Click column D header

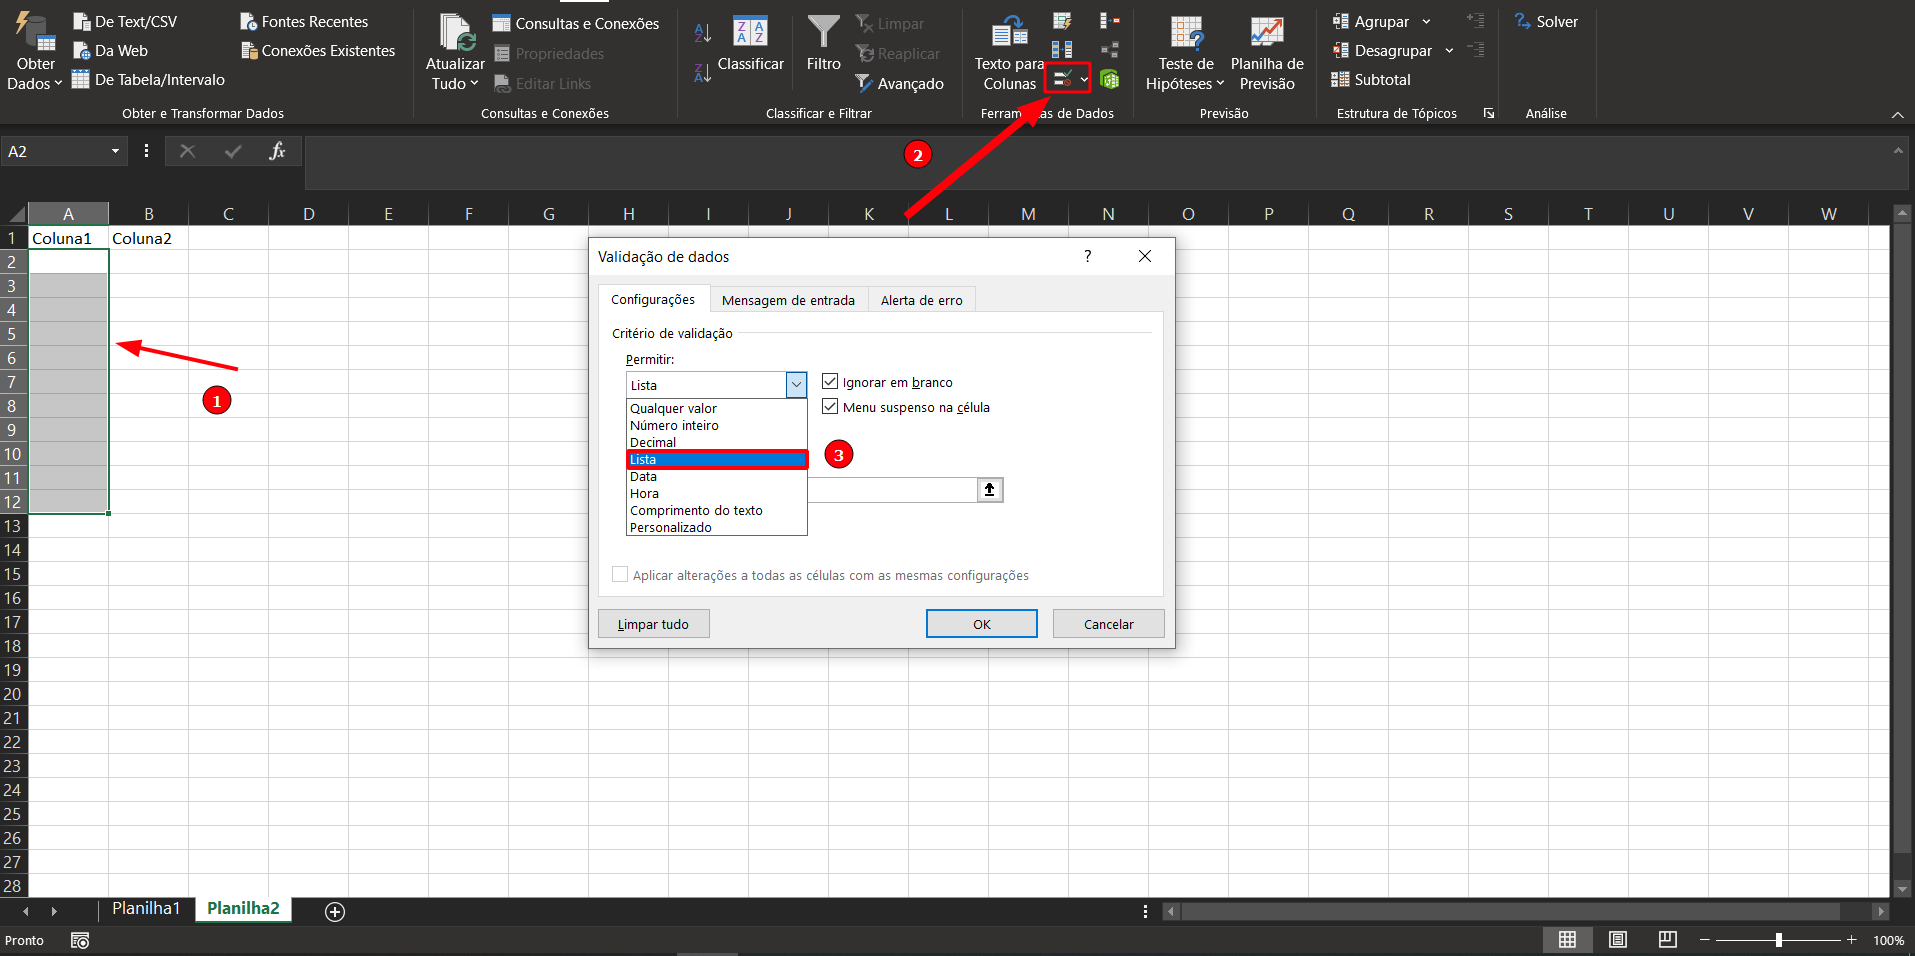(x=308, y=213)
